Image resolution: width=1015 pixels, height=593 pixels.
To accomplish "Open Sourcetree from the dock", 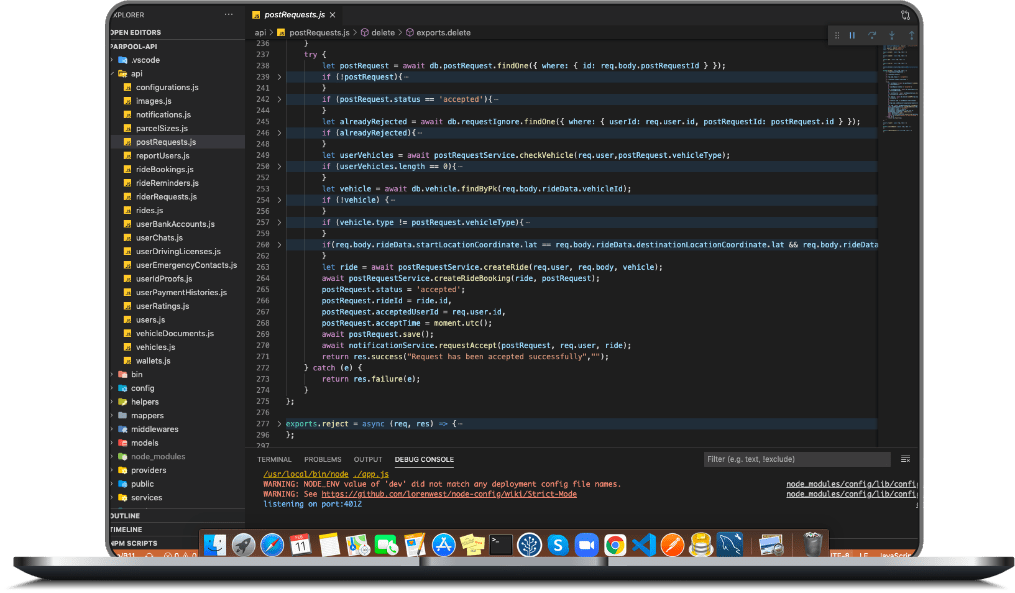I will (x=530, y=545).
